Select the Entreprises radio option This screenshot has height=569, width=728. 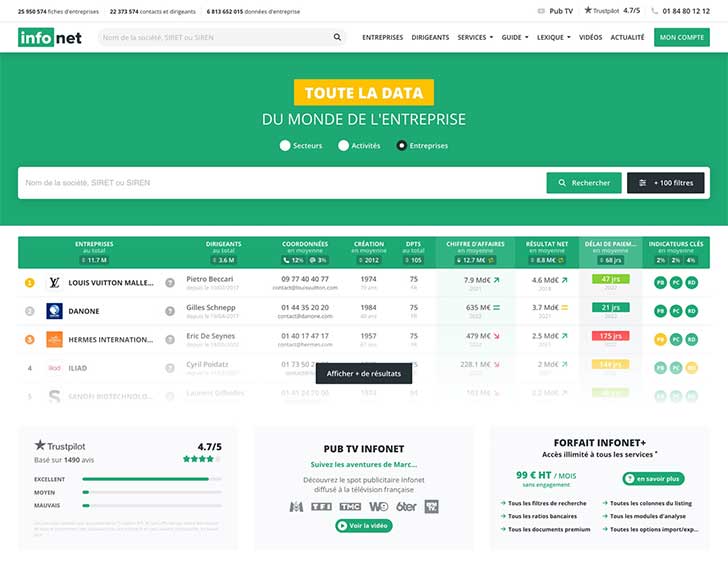(402, 146)
